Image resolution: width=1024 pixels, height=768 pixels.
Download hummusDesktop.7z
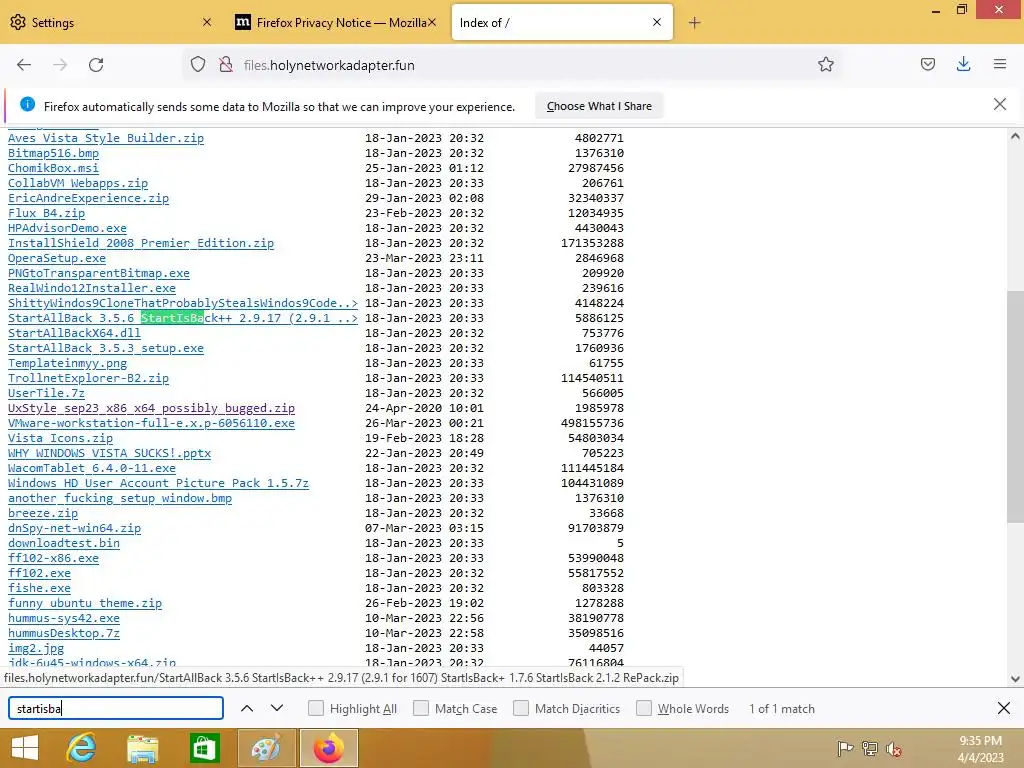tap(64, 633)
